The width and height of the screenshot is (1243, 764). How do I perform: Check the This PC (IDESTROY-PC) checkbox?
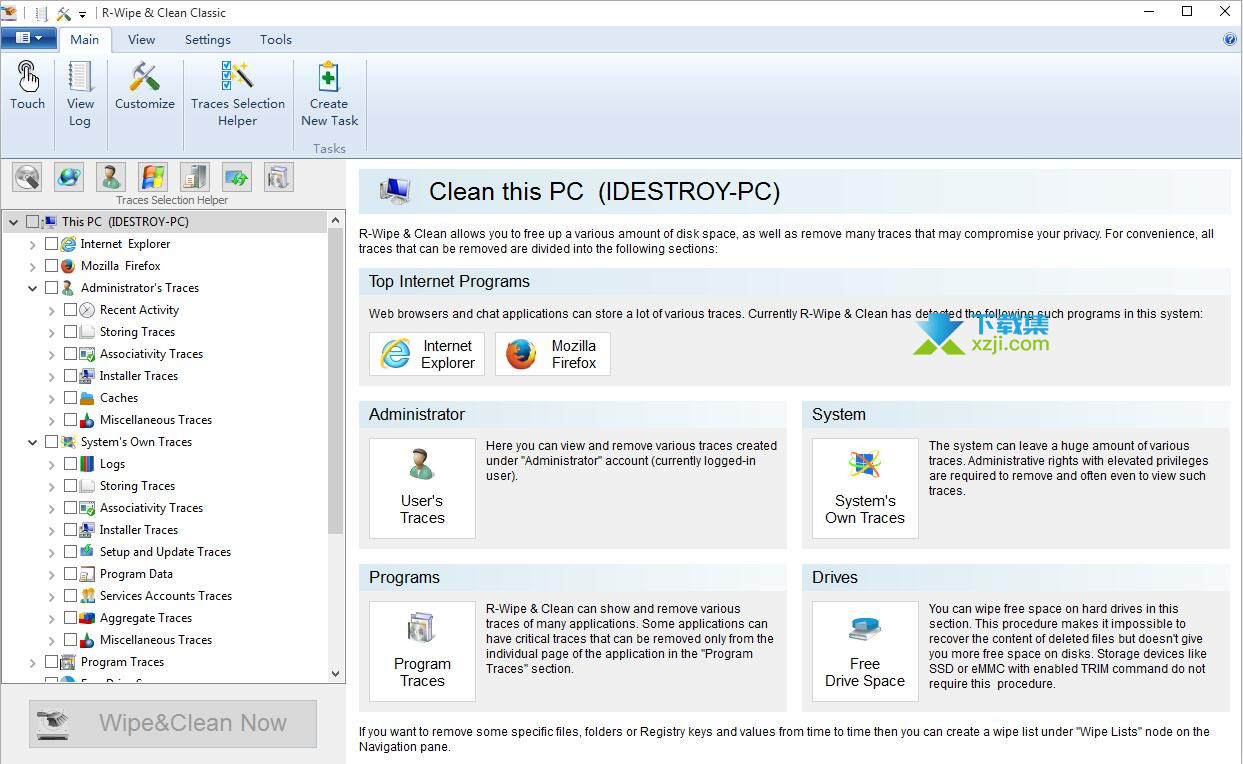33,222
